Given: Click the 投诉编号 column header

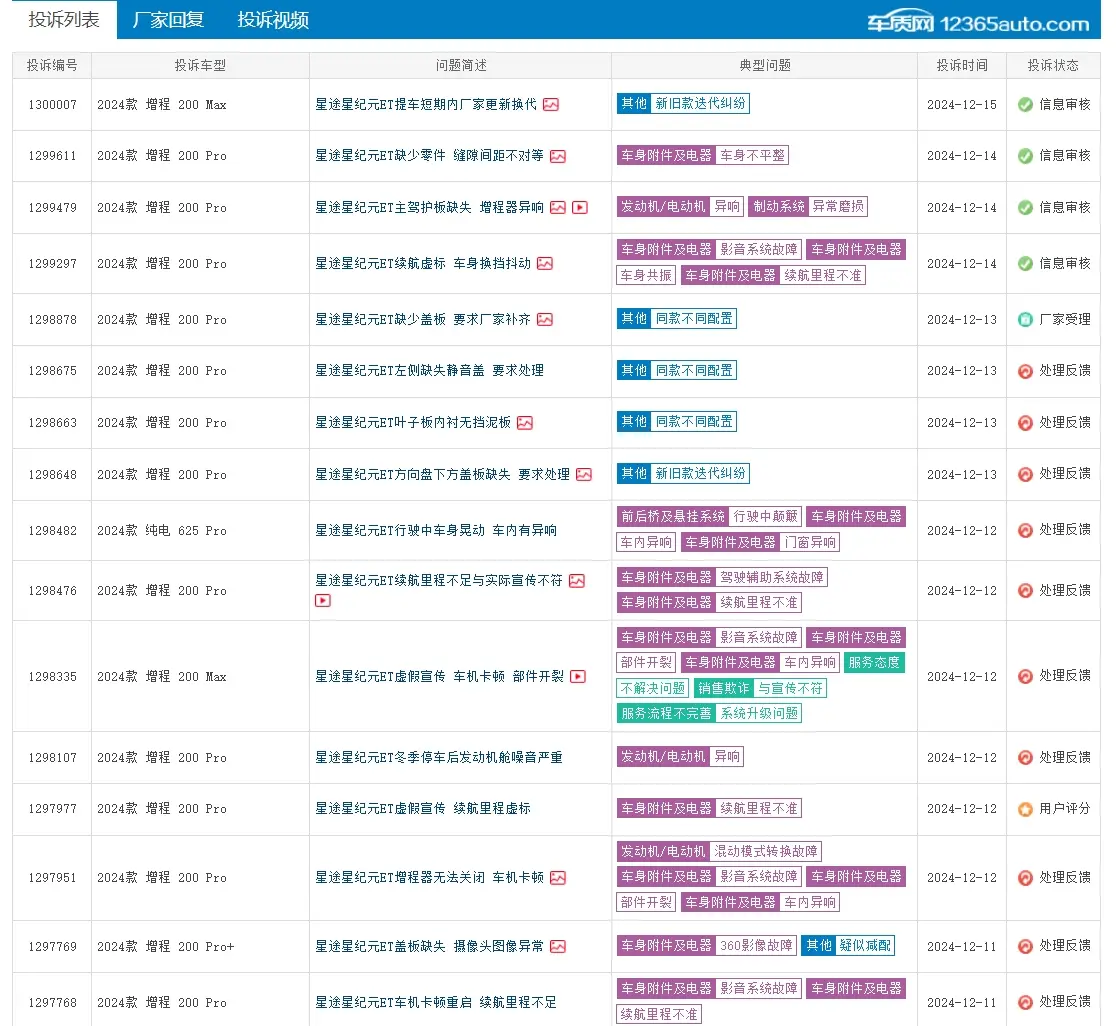Looking at the screenshot, I should [52, 65].
